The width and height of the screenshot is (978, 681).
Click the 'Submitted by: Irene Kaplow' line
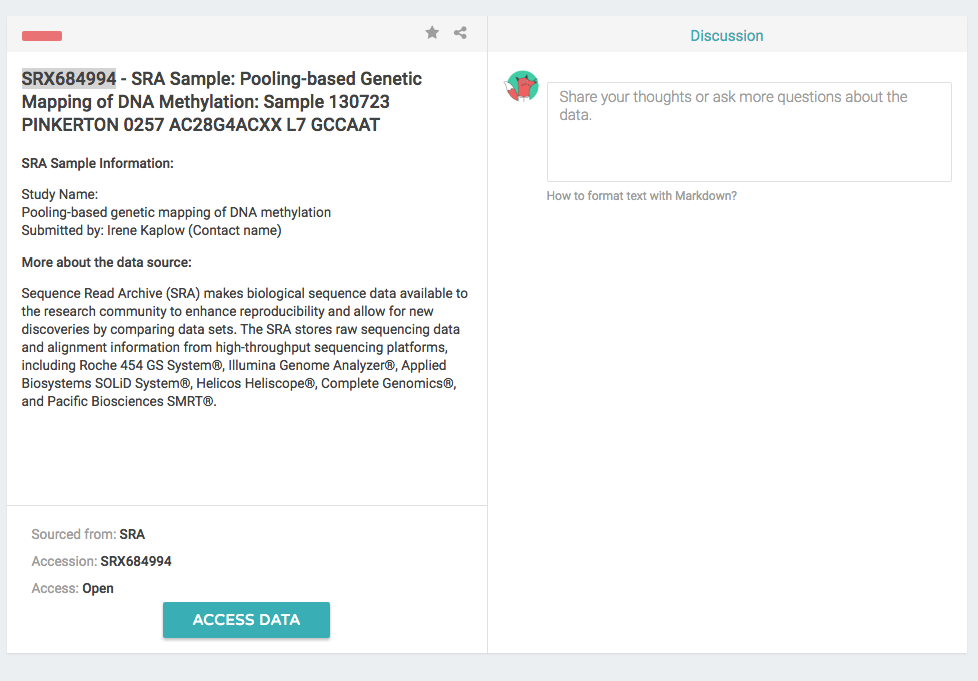(x=152, y=230)
